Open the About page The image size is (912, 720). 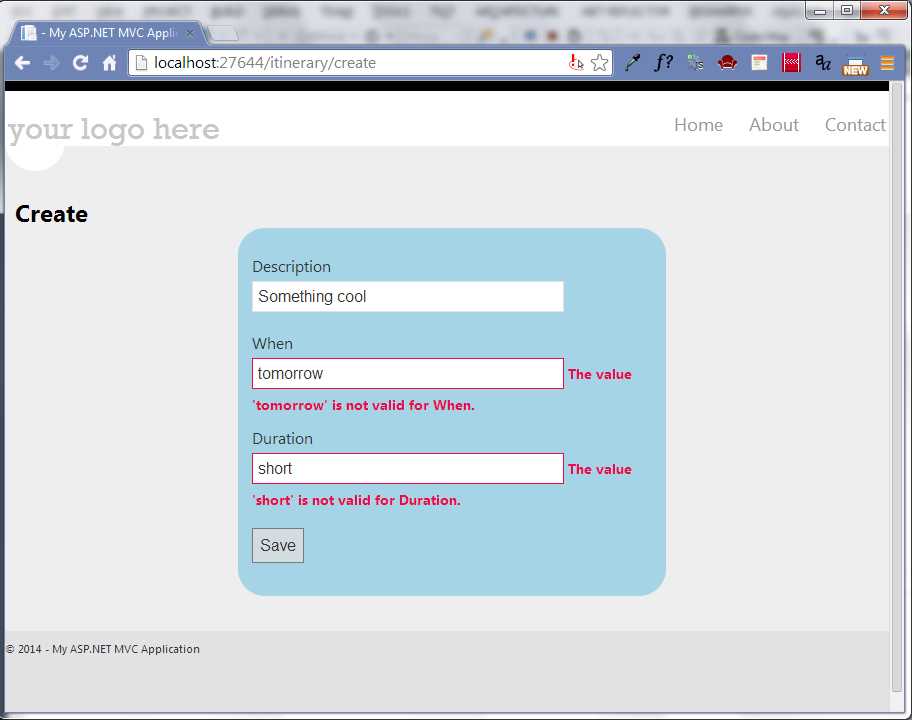click(773, 124)
